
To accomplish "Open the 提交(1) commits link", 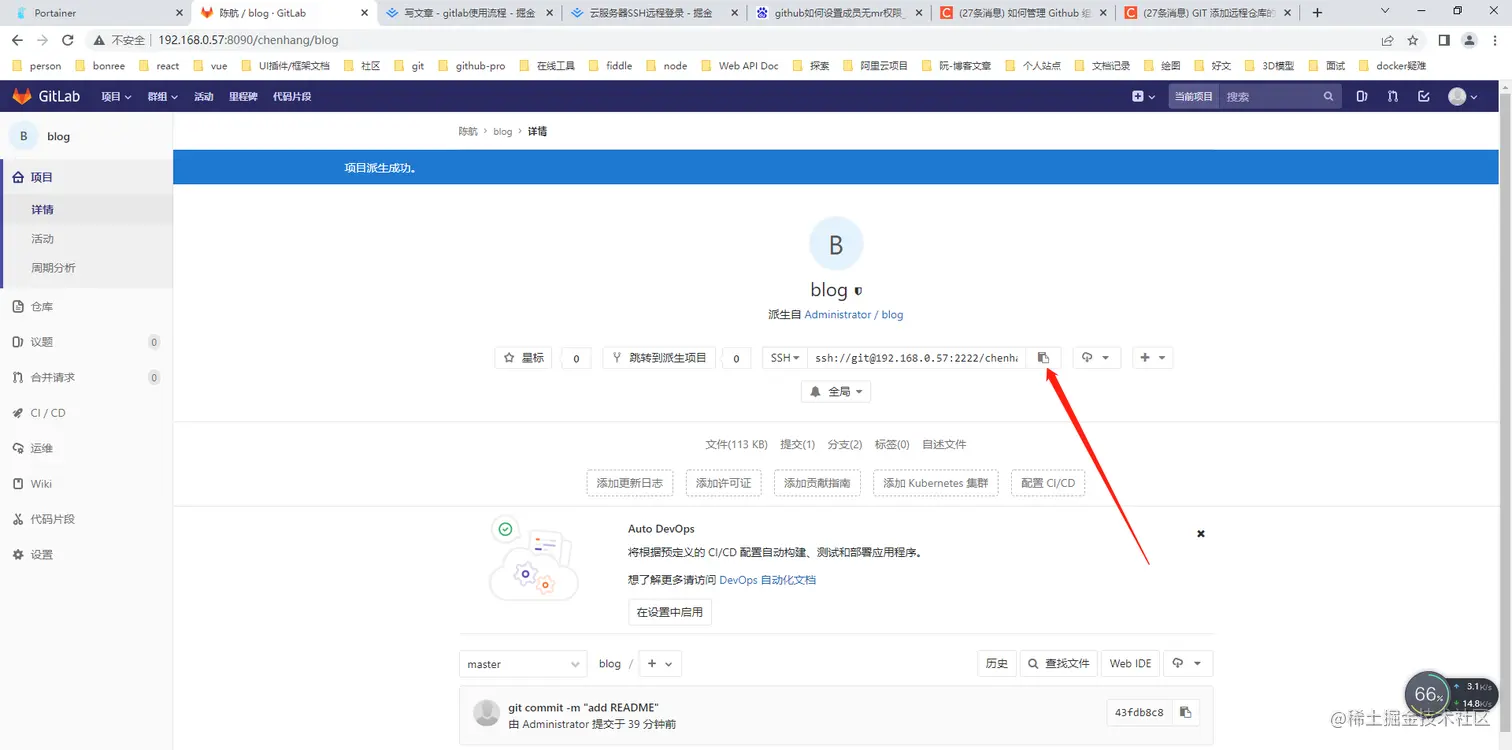I will [x=797, y=445].
